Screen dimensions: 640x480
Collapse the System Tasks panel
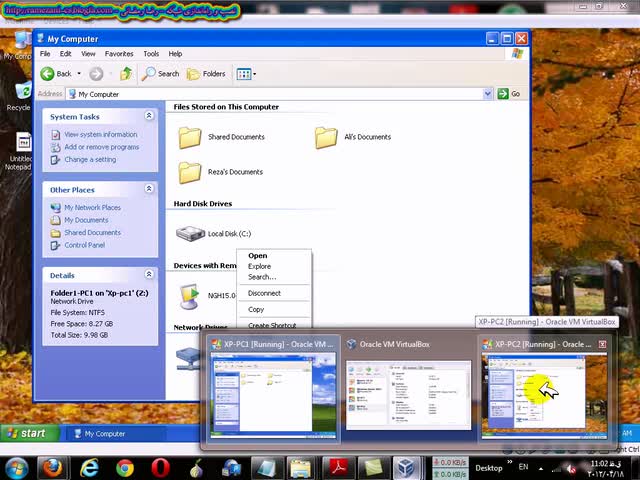(x=149, y=116)
